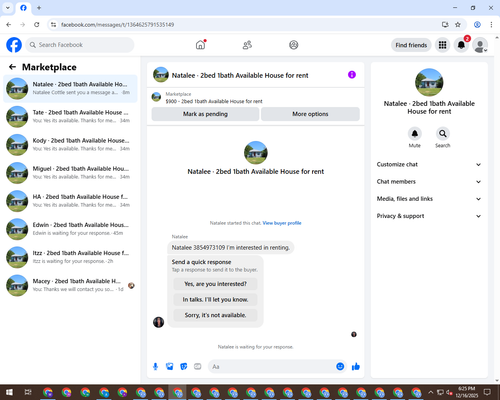
Task: Expand Customize chat section
Action: pos(429,164)
